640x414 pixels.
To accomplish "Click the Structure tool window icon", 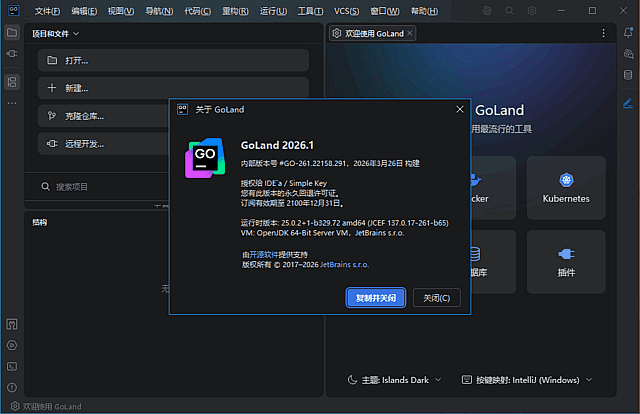I will pyautogui.click(x=12, y=81).
